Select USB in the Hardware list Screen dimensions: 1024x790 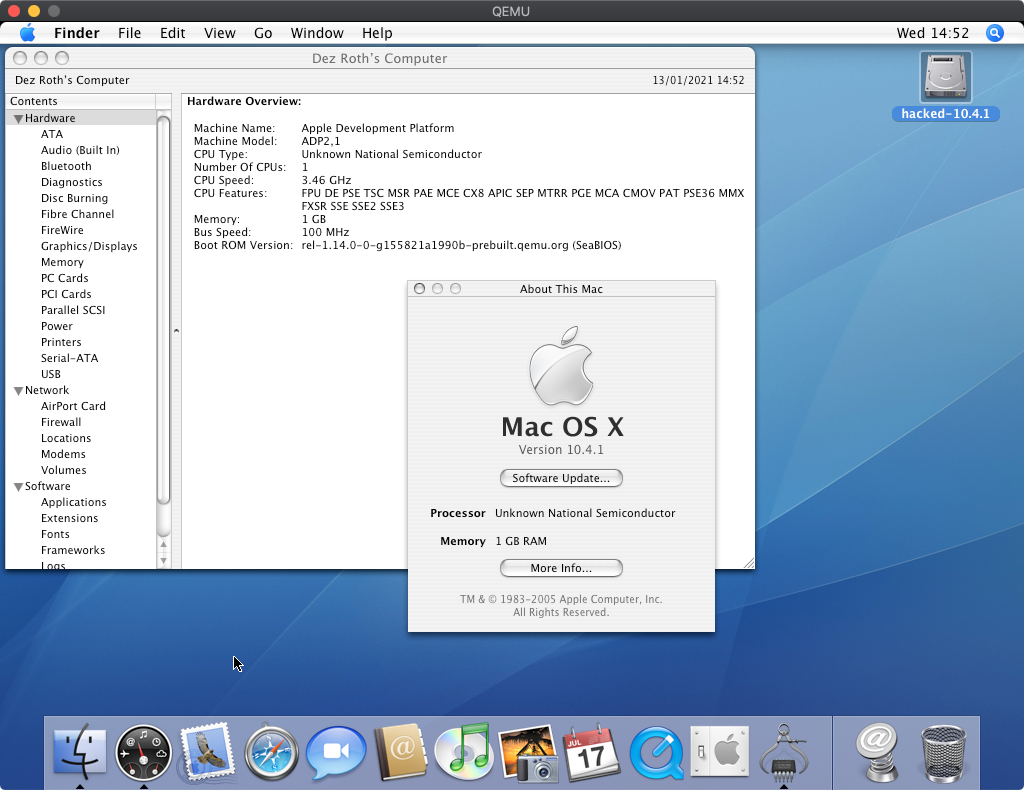50,374
